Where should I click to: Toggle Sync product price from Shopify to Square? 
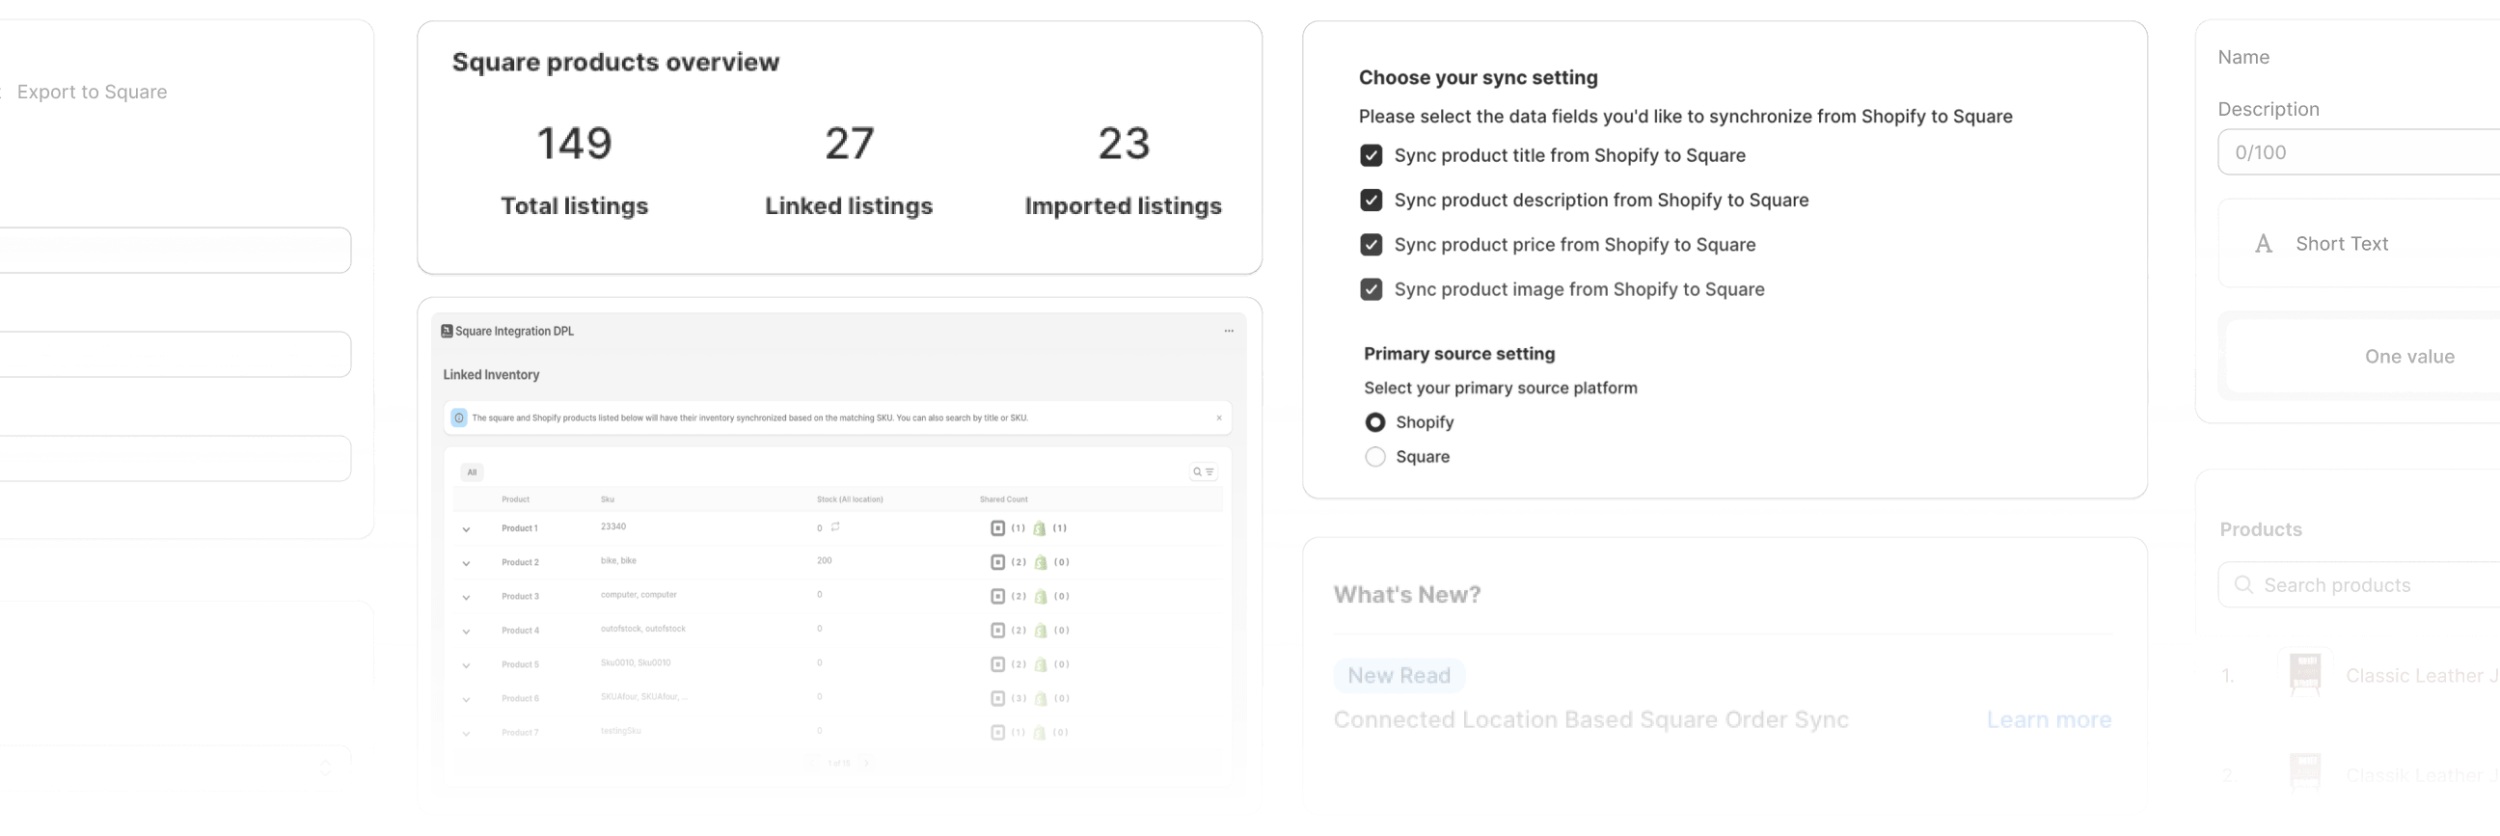pos(1371,245)
